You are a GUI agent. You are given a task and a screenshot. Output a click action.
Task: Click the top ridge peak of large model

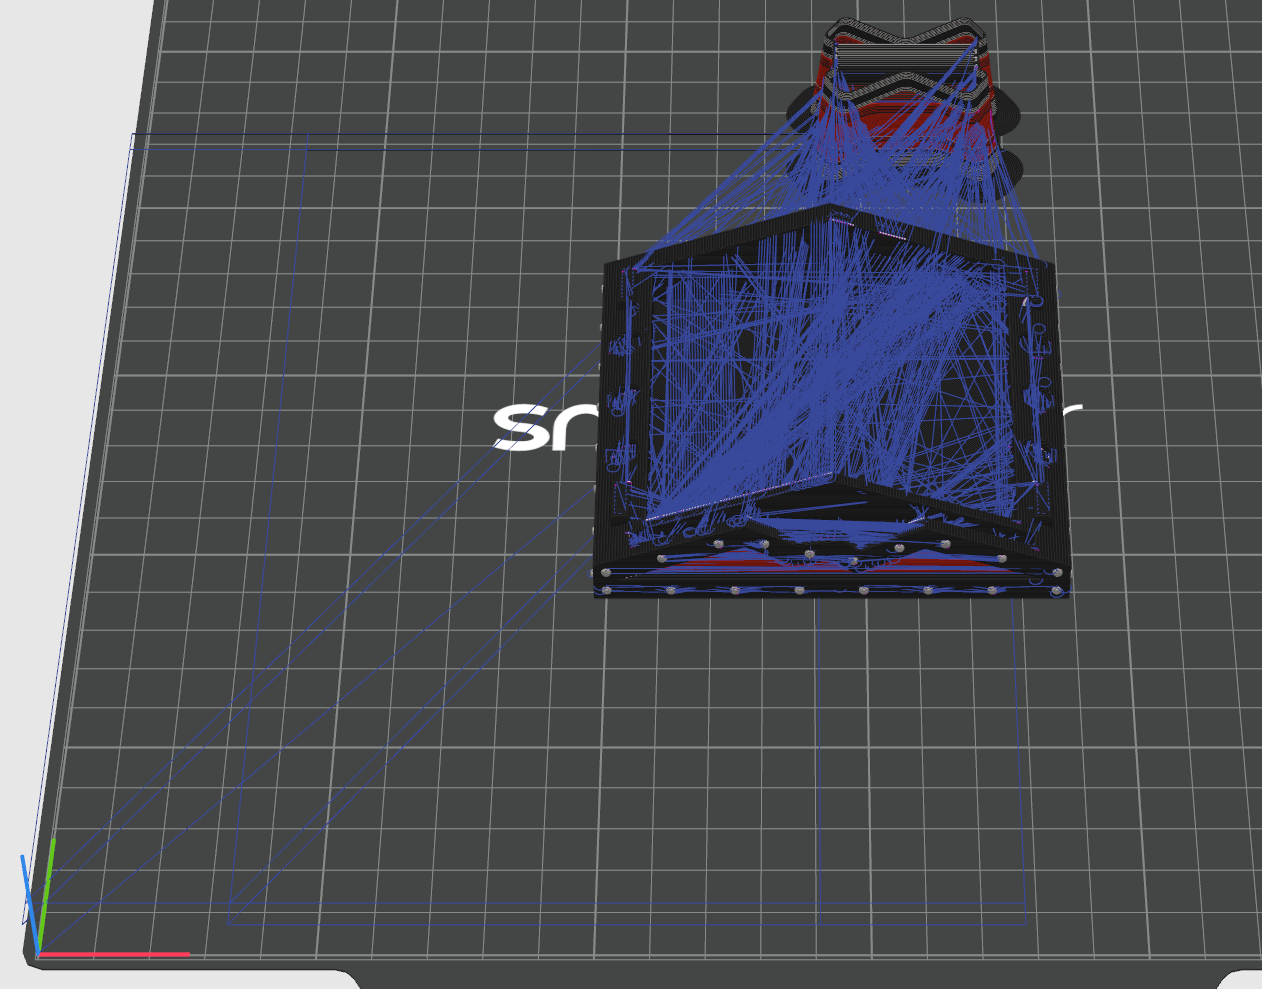click(x=830, y=208)
